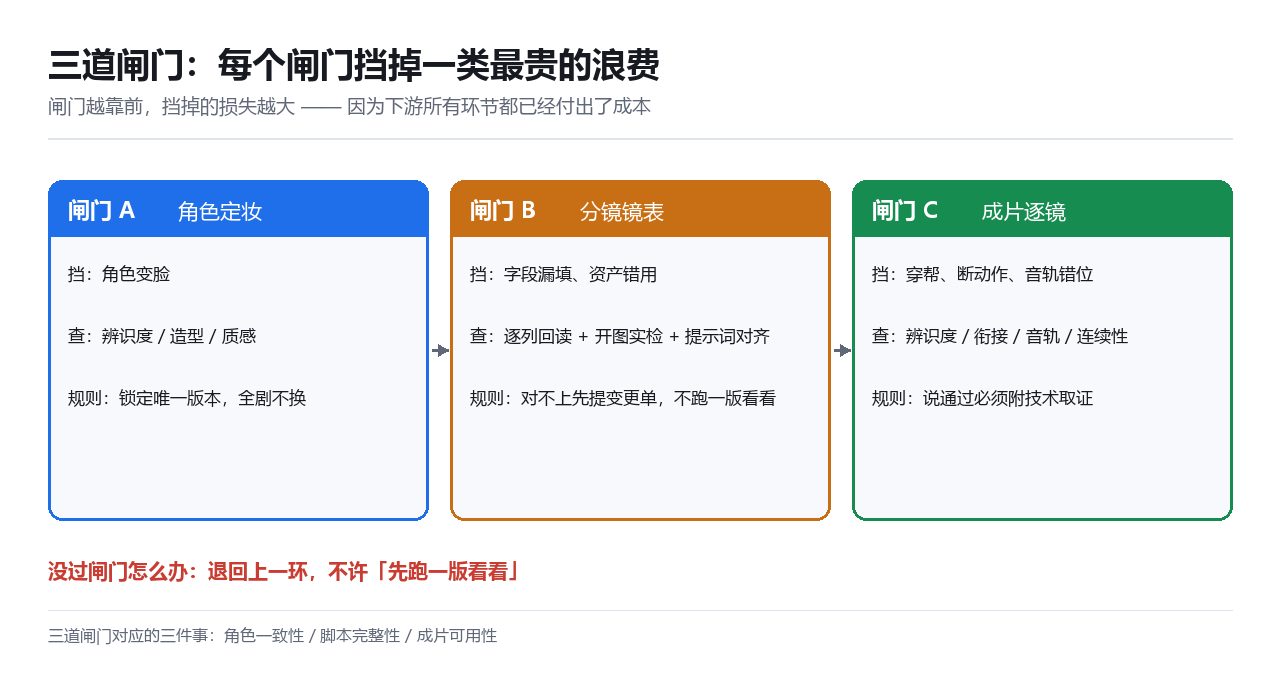Click 查：辨识度 / 衔接 / 音轨 / 连续性
This screenshot has height=700, width=1280.
point(1000,336)
